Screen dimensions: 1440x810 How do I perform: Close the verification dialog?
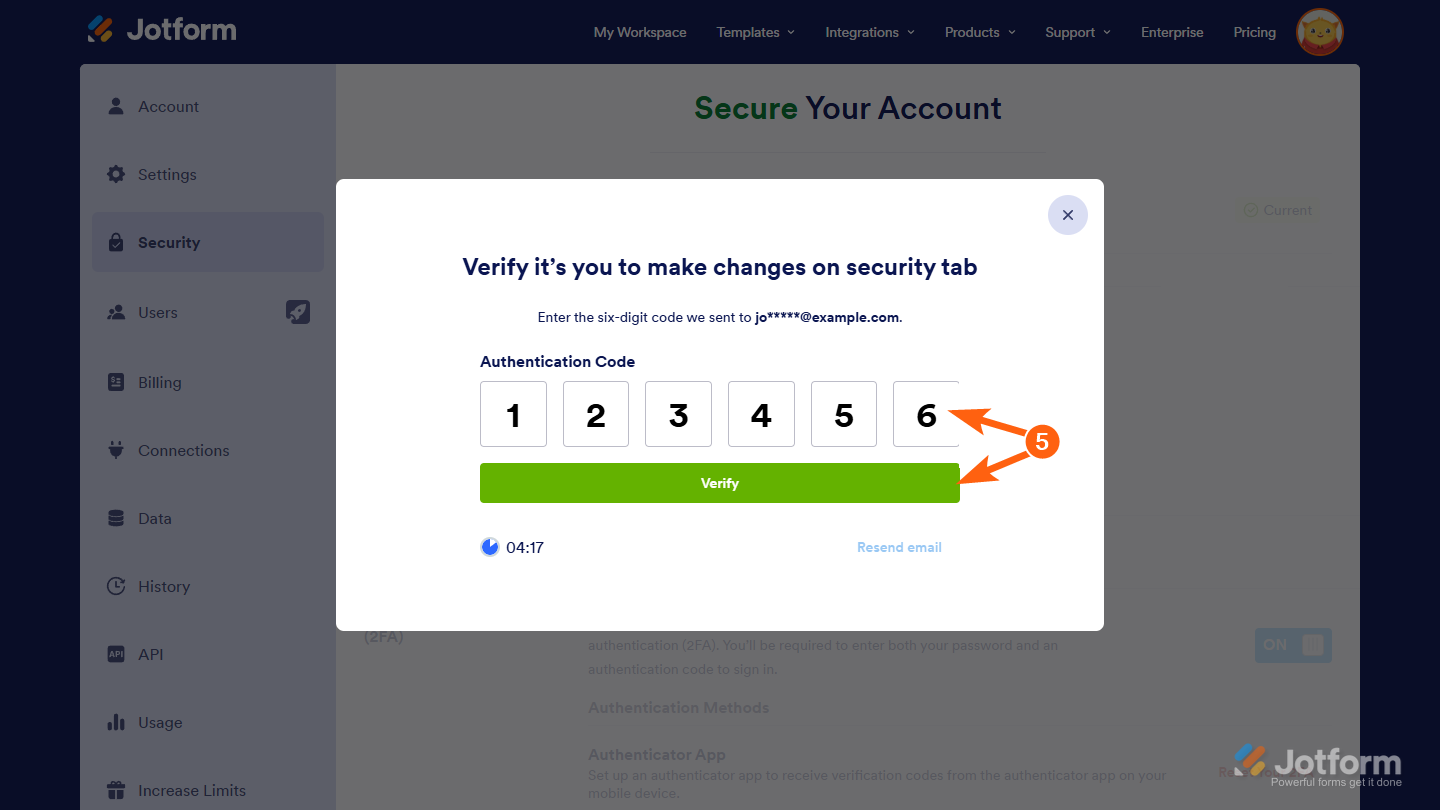1067,215
